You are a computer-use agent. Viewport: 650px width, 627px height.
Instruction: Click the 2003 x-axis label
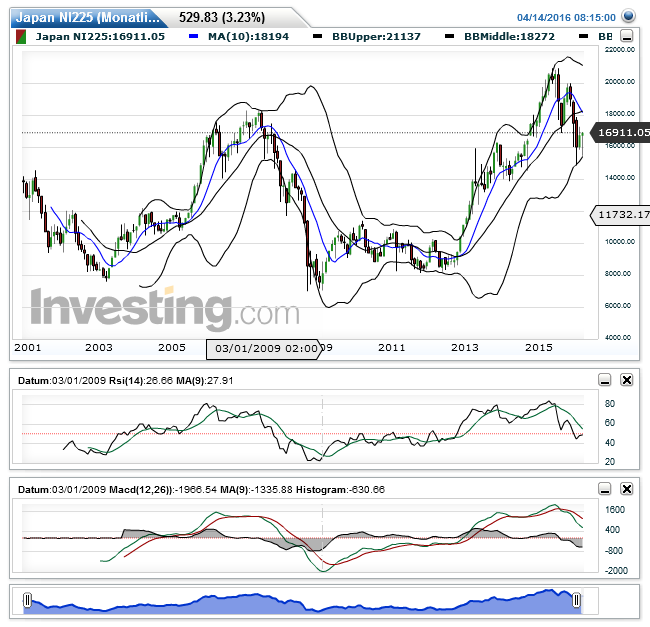point(99,348)
